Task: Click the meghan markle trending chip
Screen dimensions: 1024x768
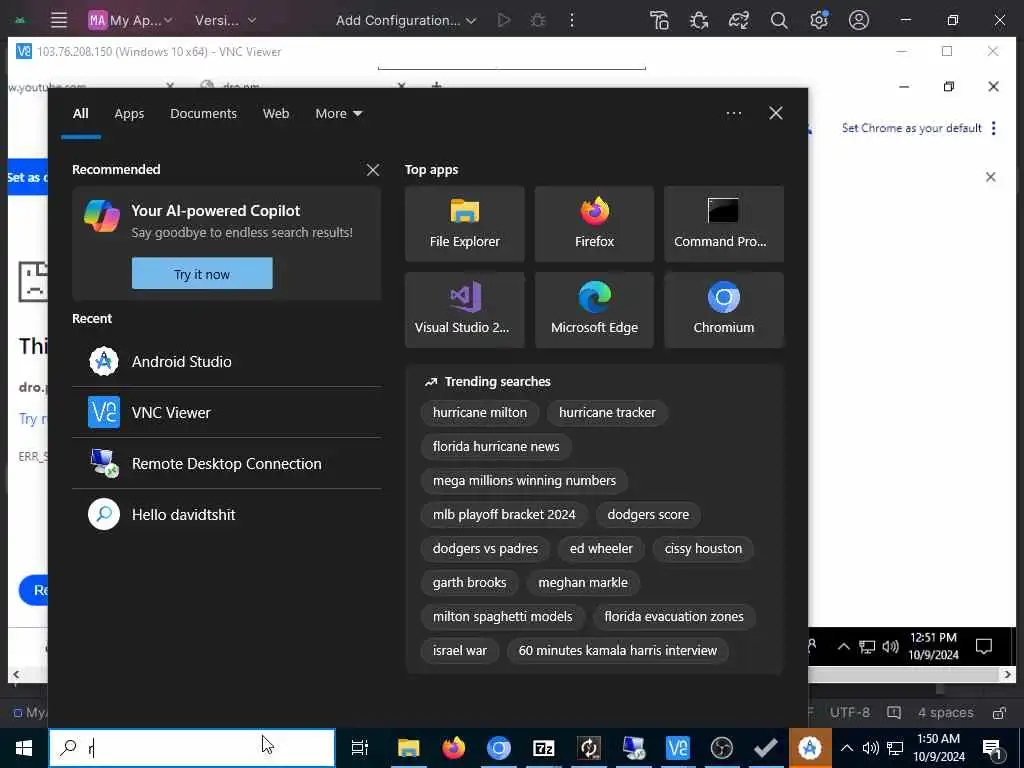Action: pos(583,583)
